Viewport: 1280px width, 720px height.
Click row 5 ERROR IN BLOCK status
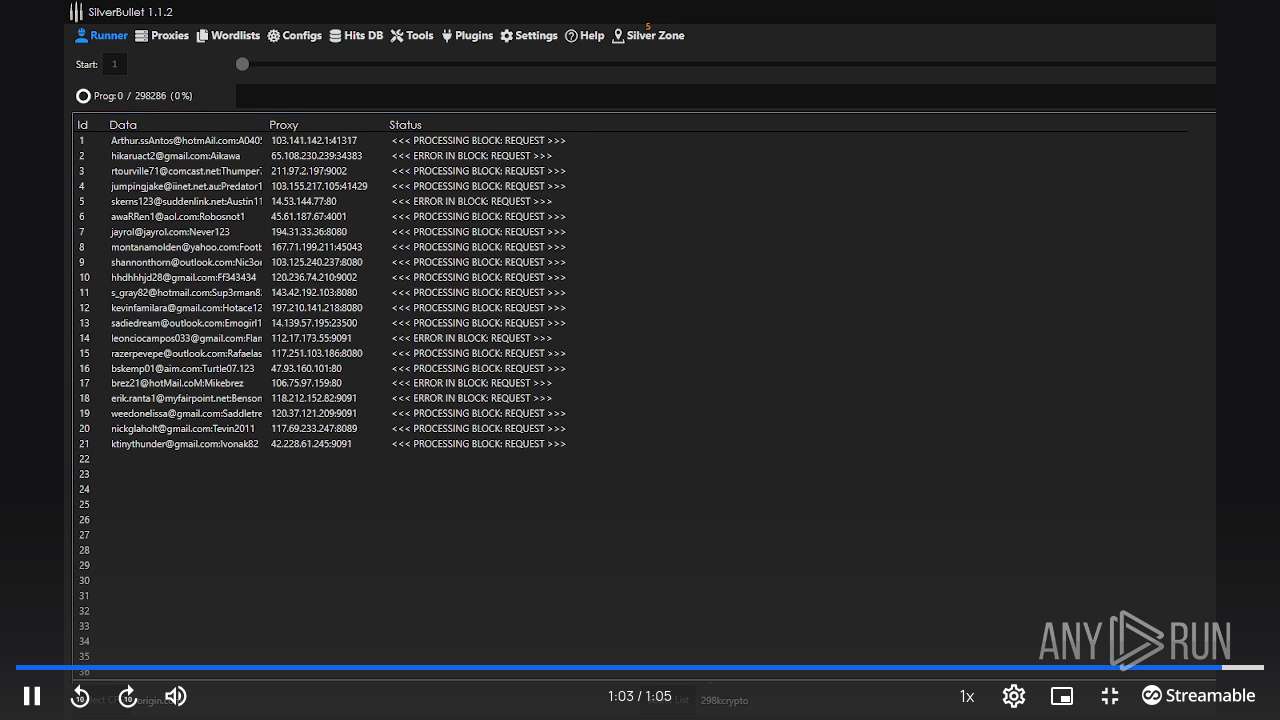point(472,201)
